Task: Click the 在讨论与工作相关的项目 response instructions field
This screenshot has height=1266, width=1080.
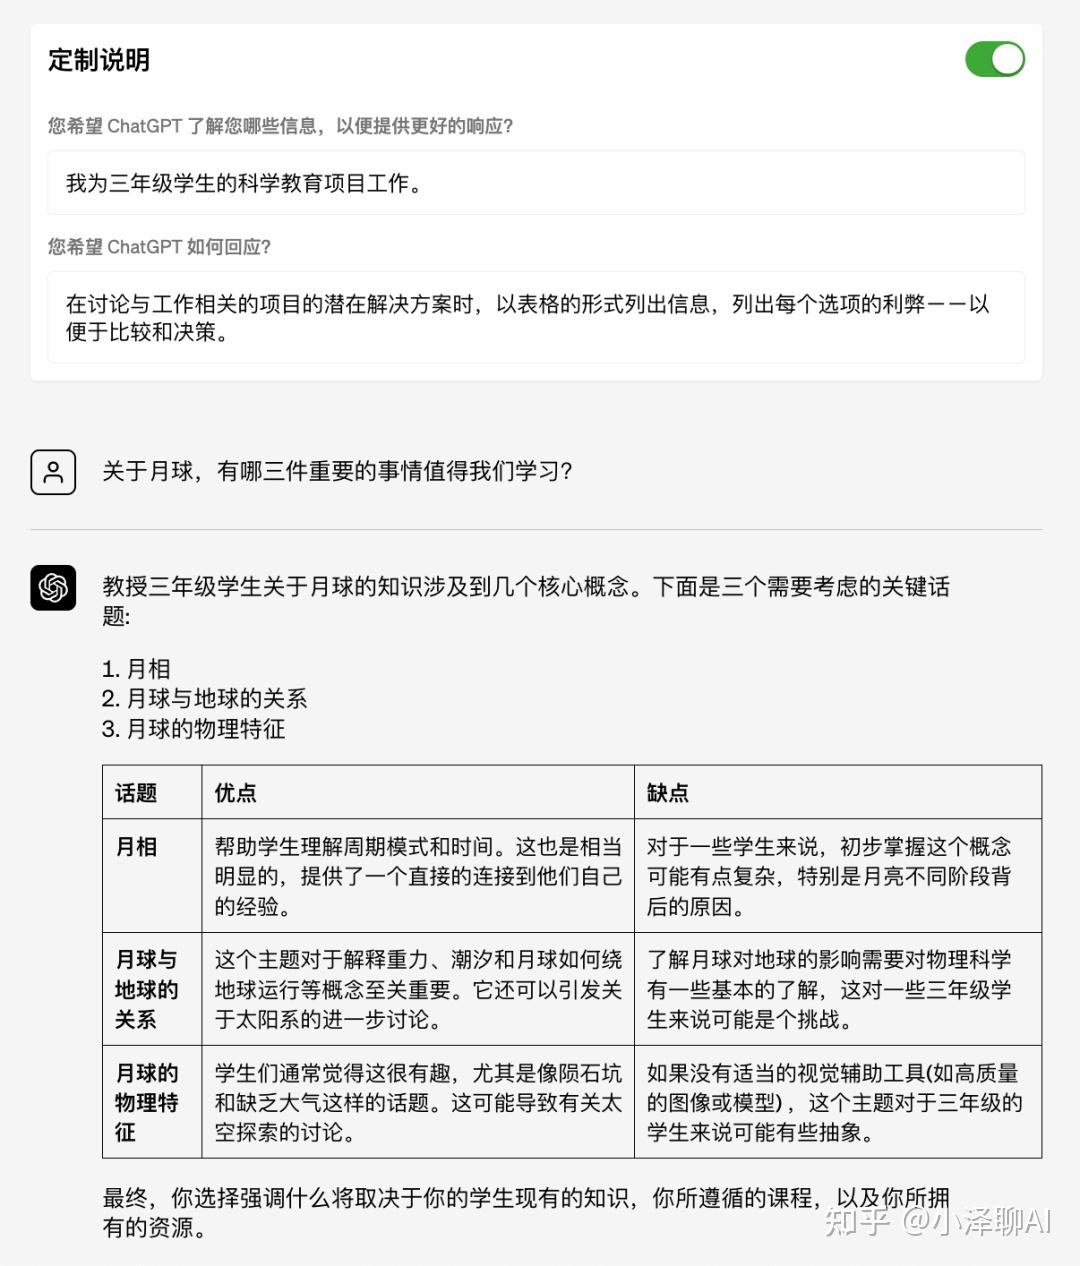Action: pos(536,318)
